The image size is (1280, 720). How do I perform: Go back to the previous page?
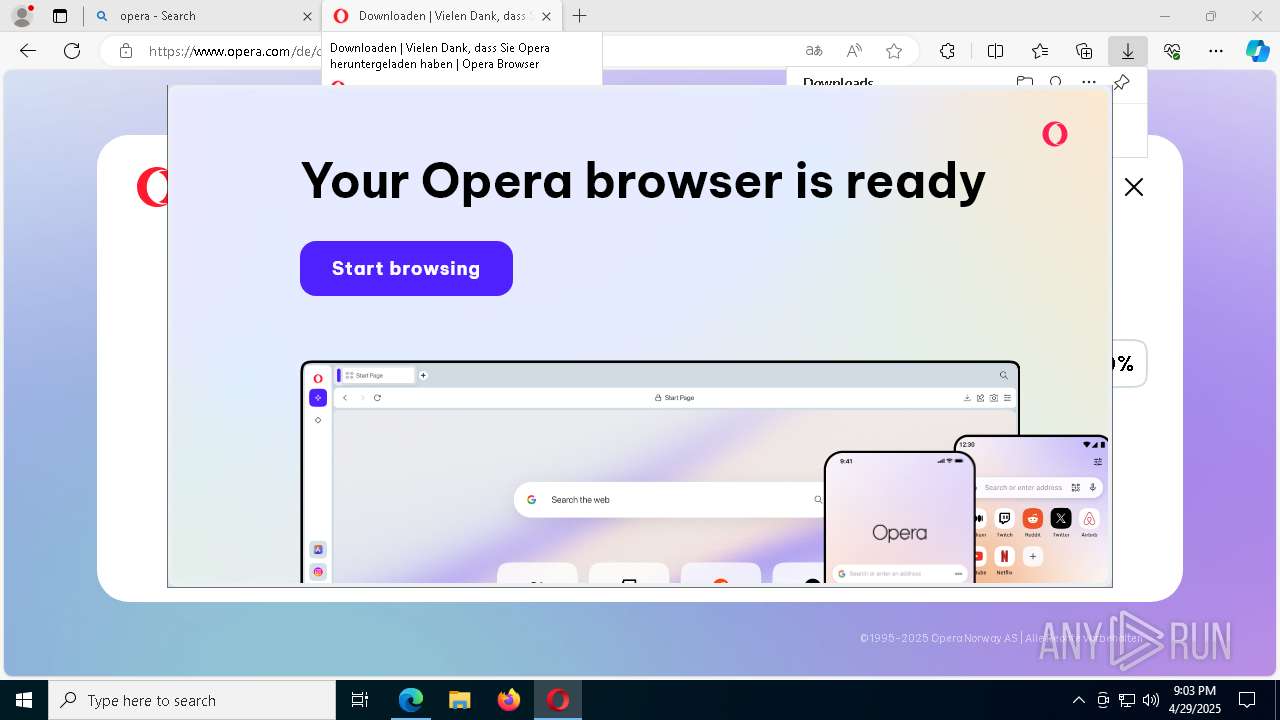[28, 51]
